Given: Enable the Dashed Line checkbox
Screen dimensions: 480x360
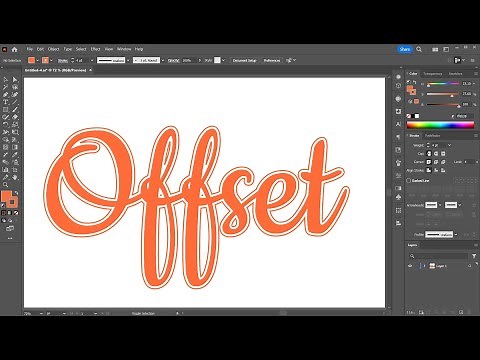Looking at the screenshot, I should [x=409, y=180].
